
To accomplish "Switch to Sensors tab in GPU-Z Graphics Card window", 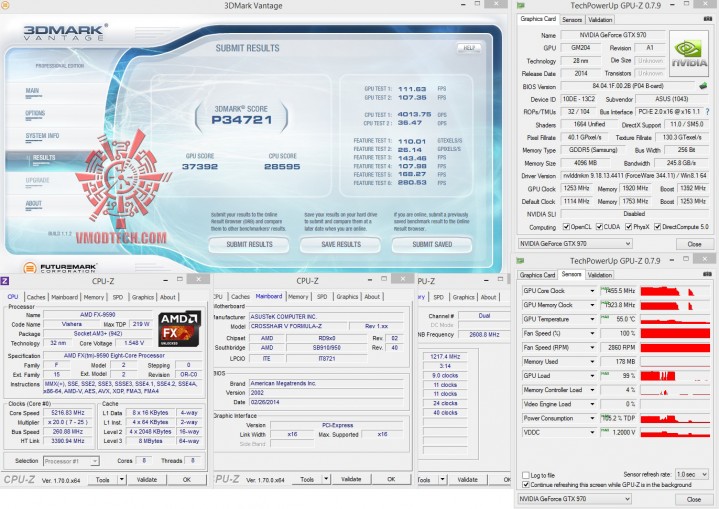I will coord(572,20).
